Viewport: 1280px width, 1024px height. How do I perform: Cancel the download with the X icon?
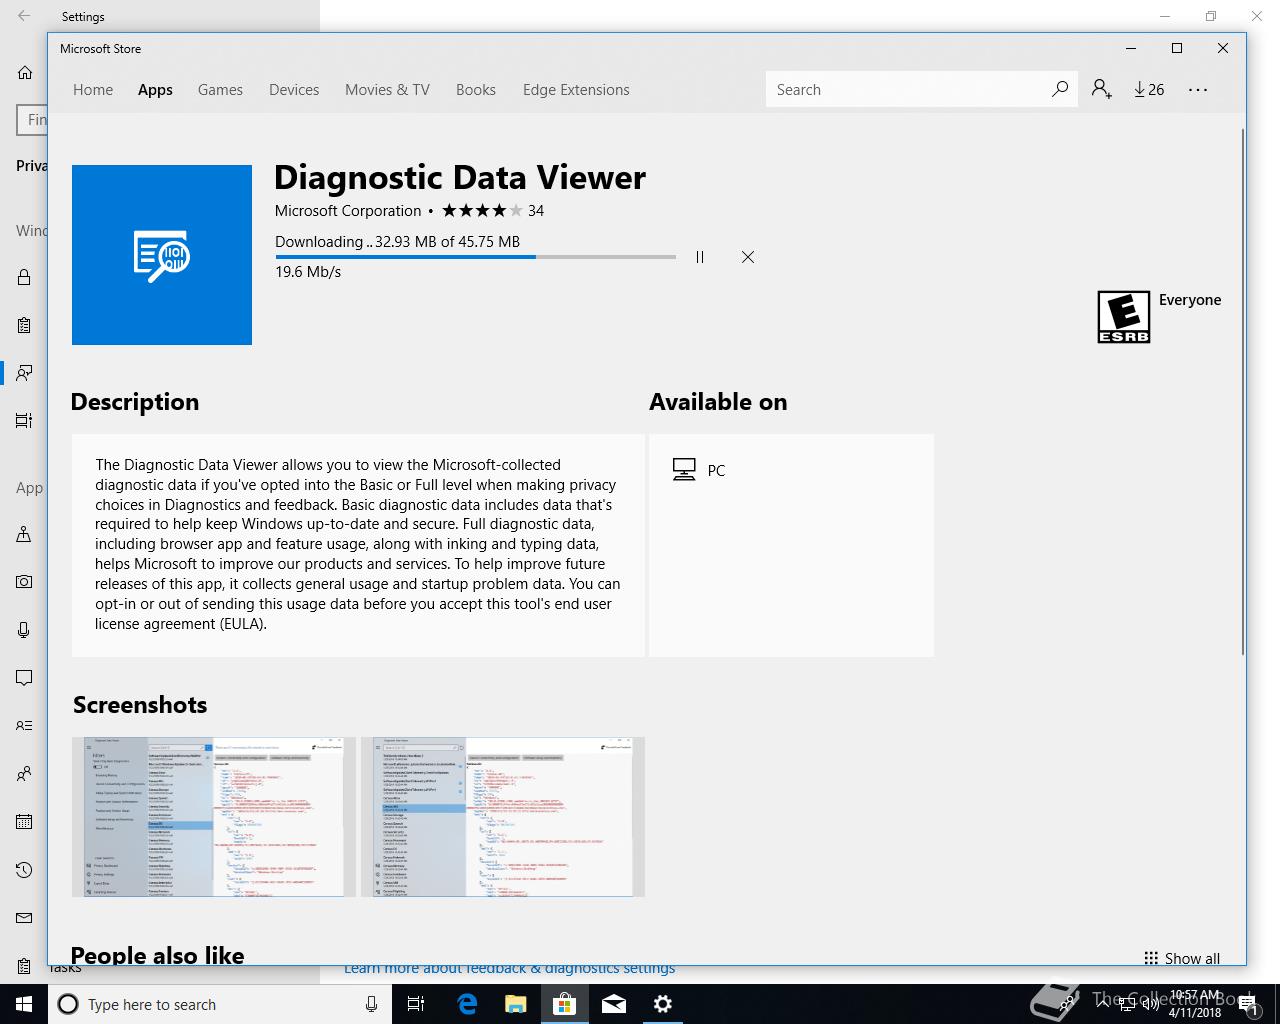[748, 257]
